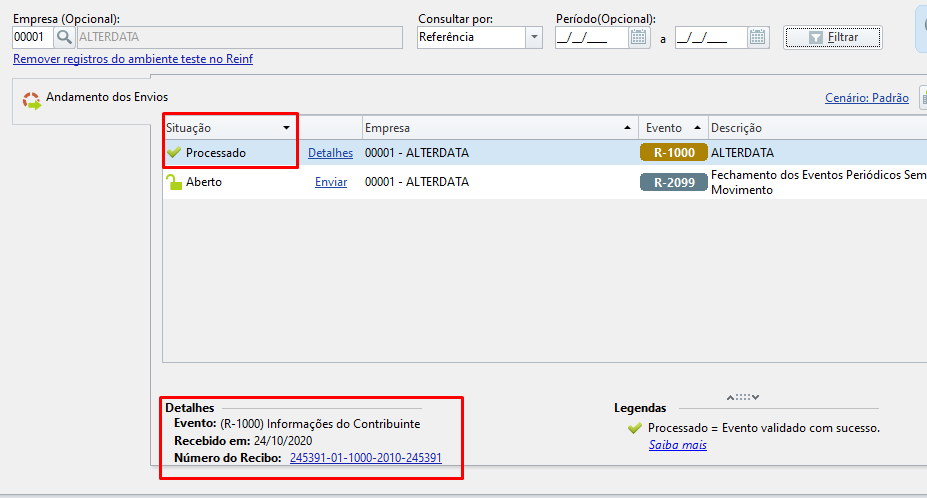Click the Empresa column header

pos(499,128)
